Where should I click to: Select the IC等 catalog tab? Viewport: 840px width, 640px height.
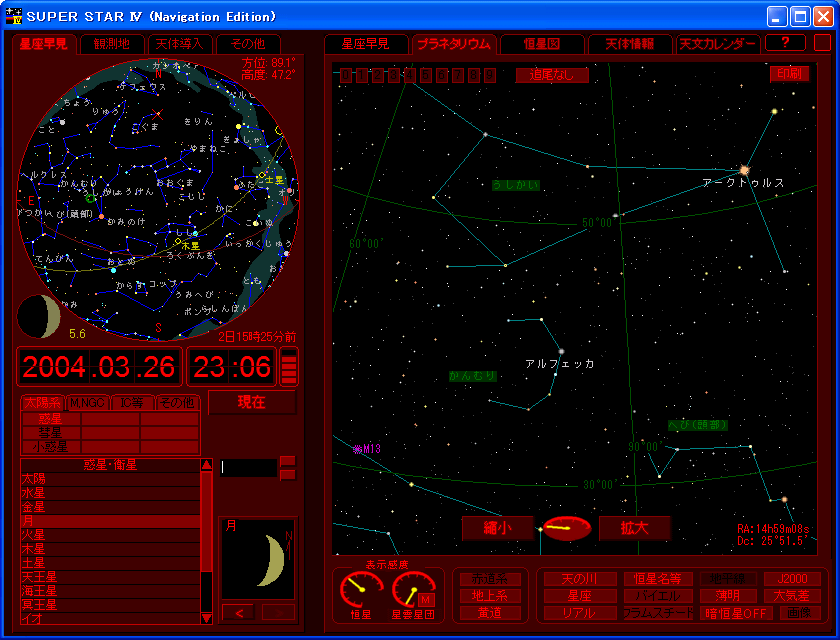point(132,403)
